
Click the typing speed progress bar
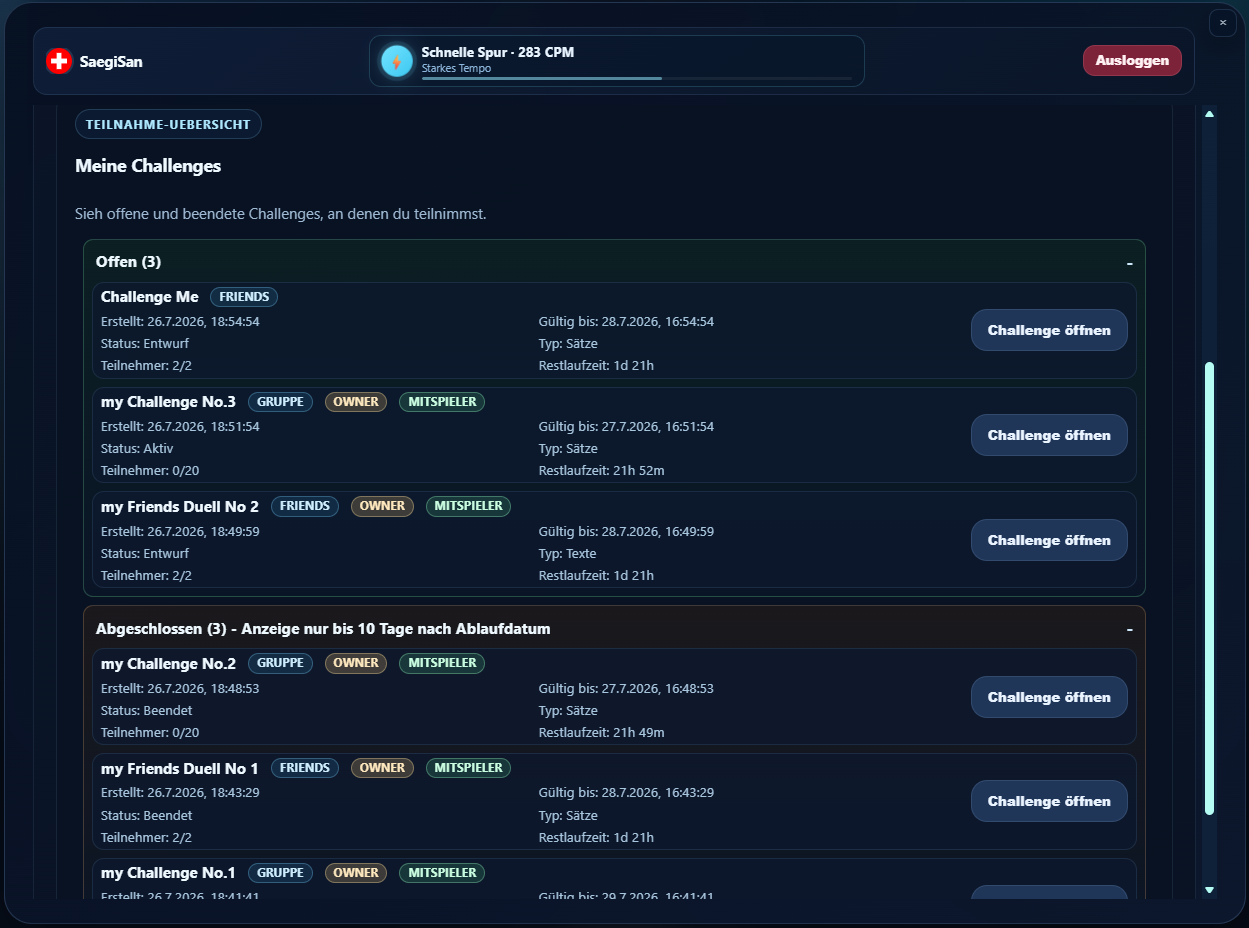point(637,78)
